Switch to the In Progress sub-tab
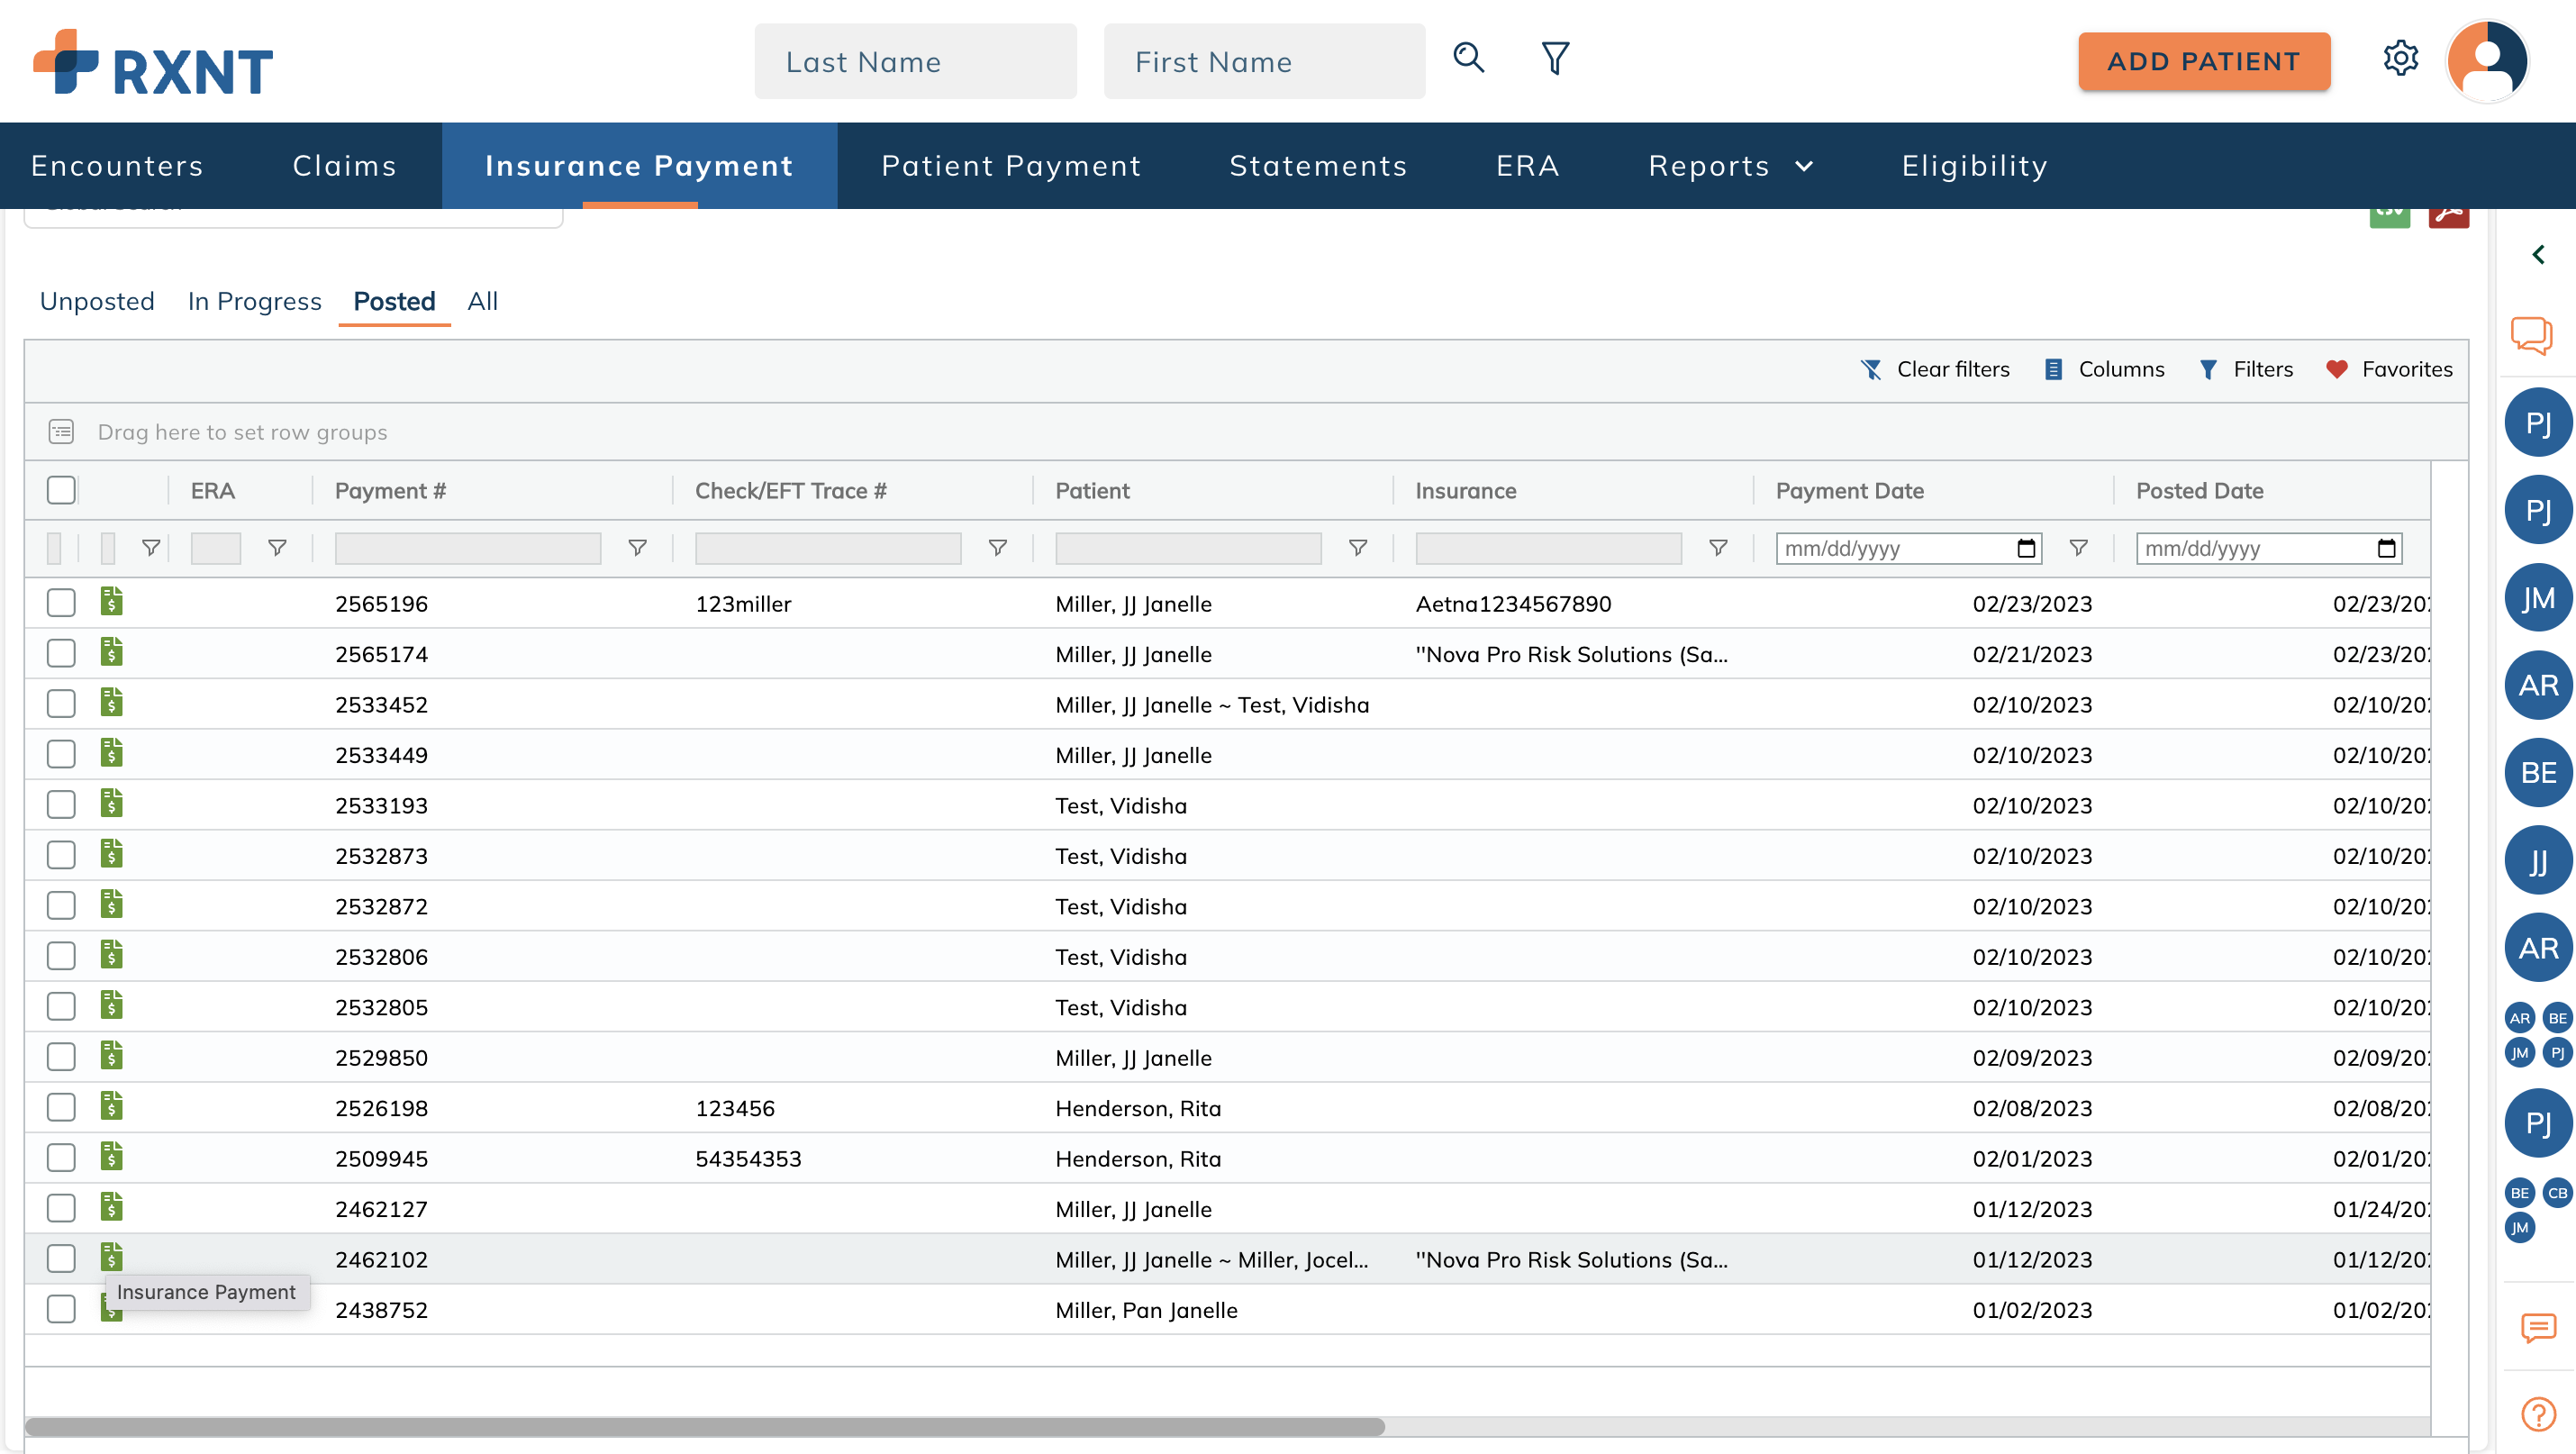Viewport: 2576px width, 1454px height. click(x=254, y=301)
